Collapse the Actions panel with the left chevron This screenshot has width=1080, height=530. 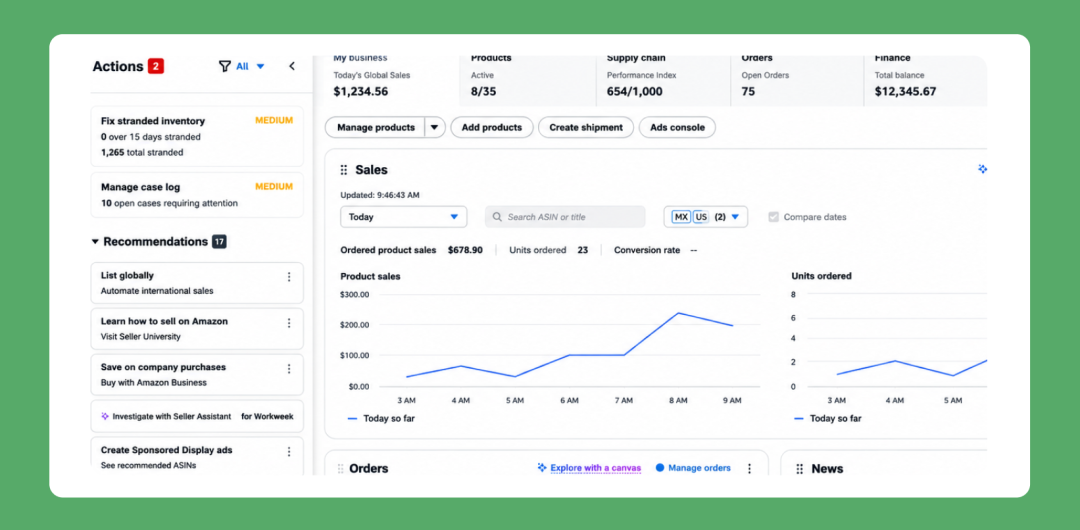pos(291,66)
